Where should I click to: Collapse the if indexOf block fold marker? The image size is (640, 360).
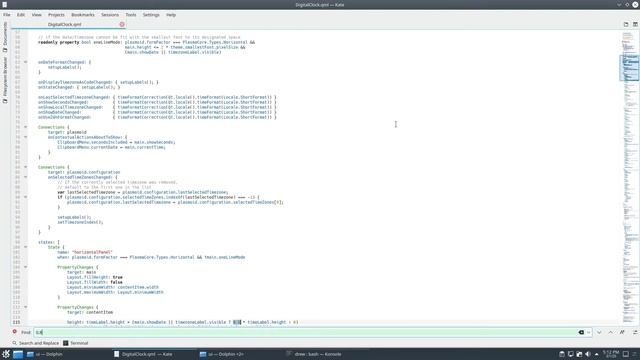tap(25, 197)
